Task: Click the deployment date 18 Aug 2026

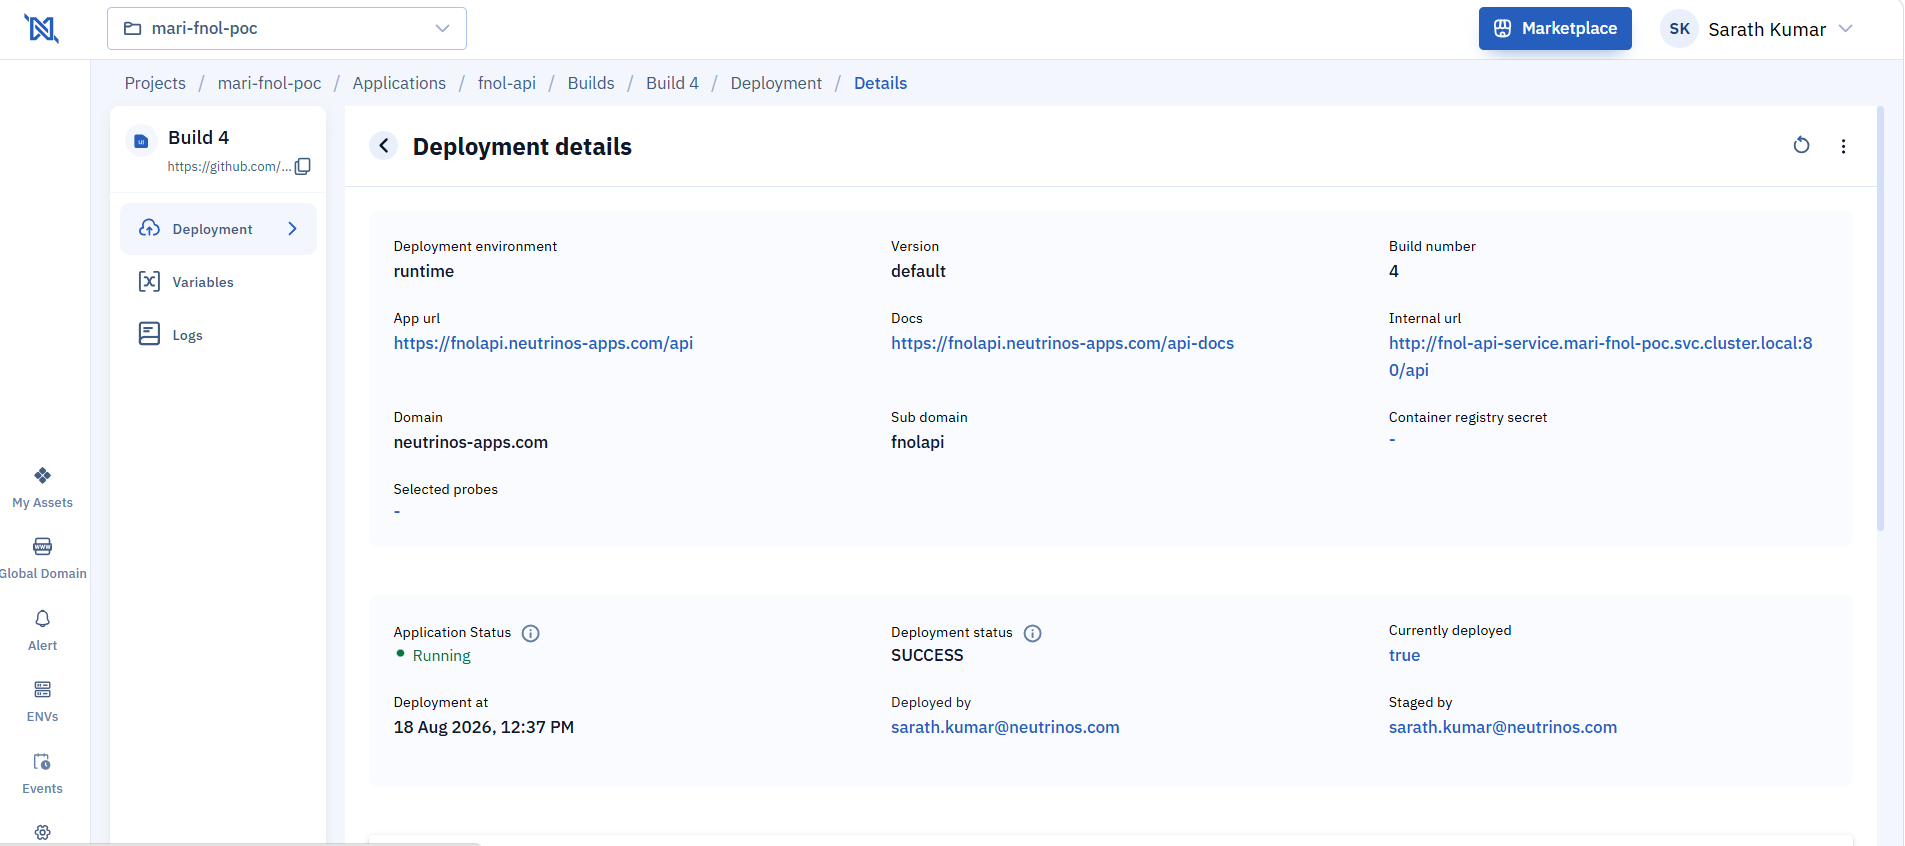Action: pos(483,727)
